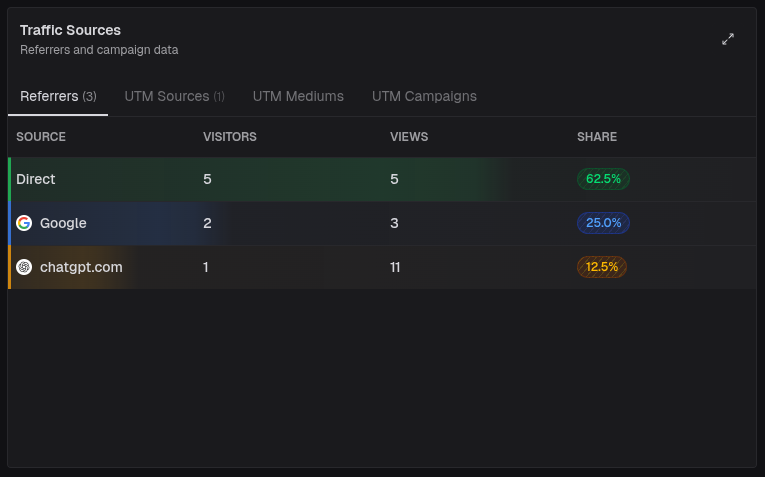The height and width of the screenshot is (477, 765).
Task: Click the chatgpt.com logo icon
Action: point(24,267)
